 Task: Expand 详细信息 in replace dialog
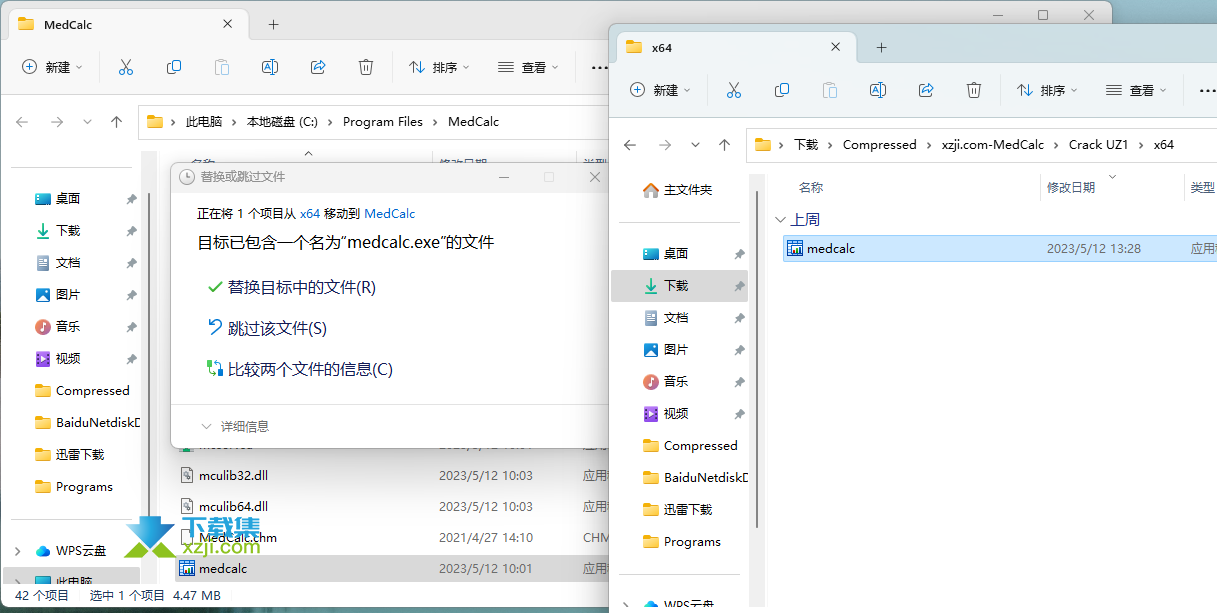[235, 426]
